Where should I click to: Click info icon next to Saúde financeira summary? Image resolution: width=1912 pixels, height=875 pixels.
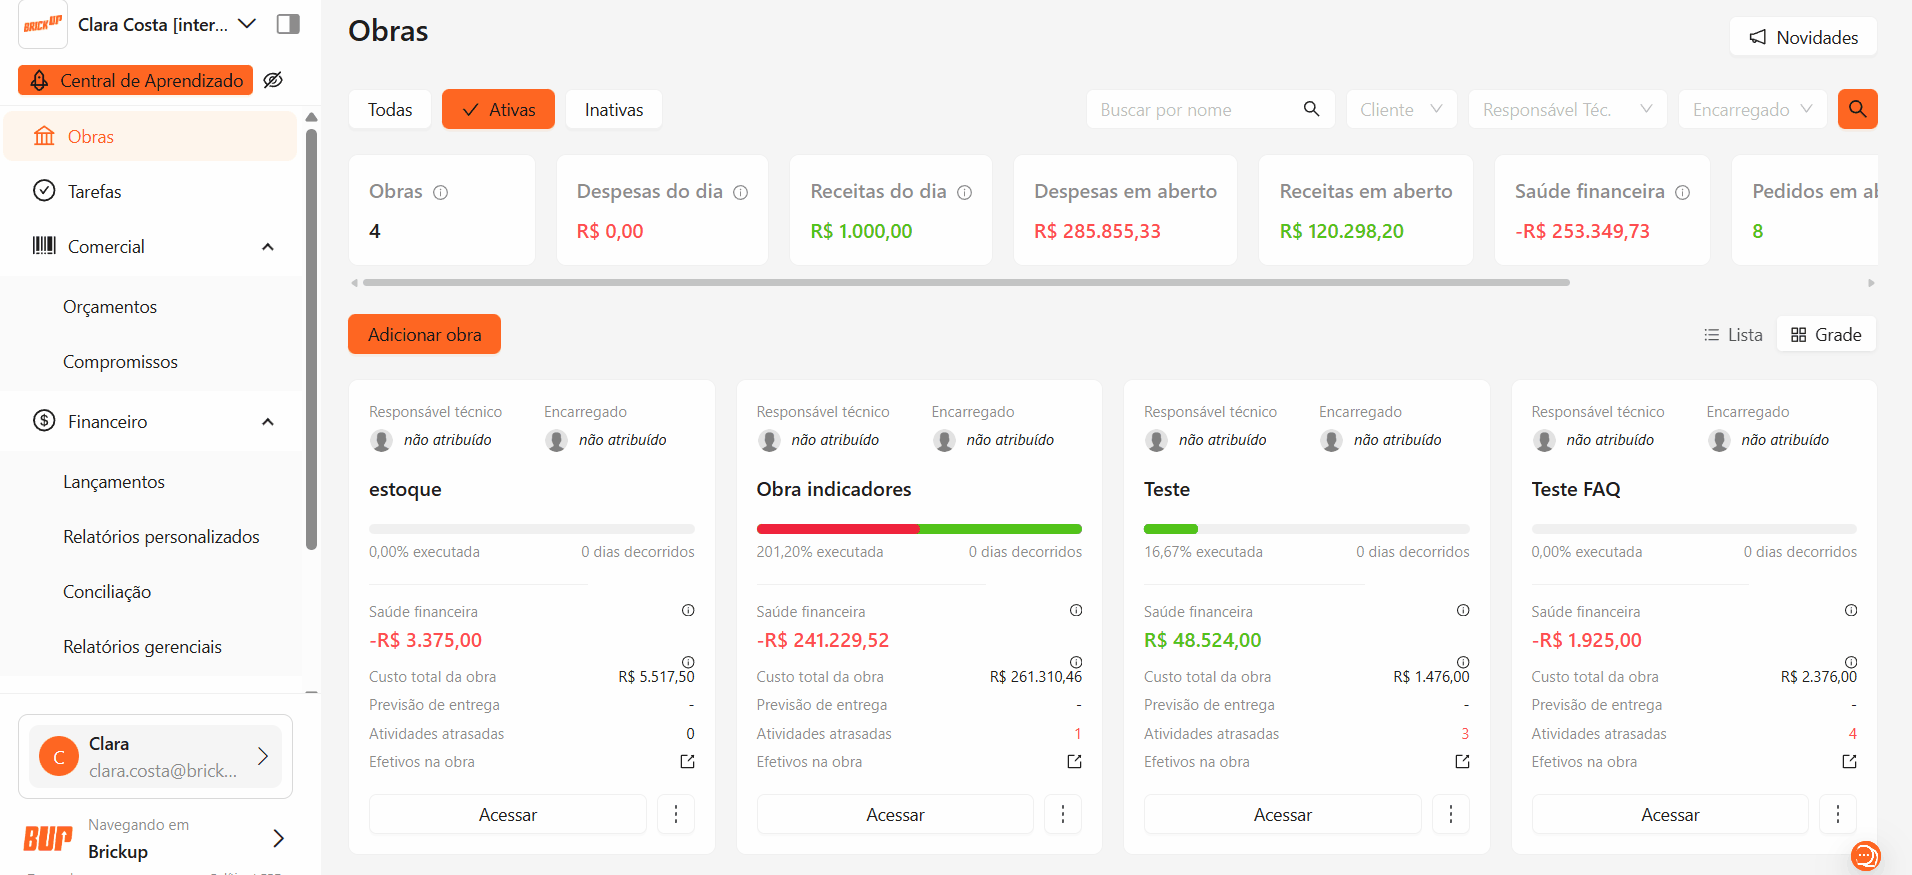[x=1683, y=192]
